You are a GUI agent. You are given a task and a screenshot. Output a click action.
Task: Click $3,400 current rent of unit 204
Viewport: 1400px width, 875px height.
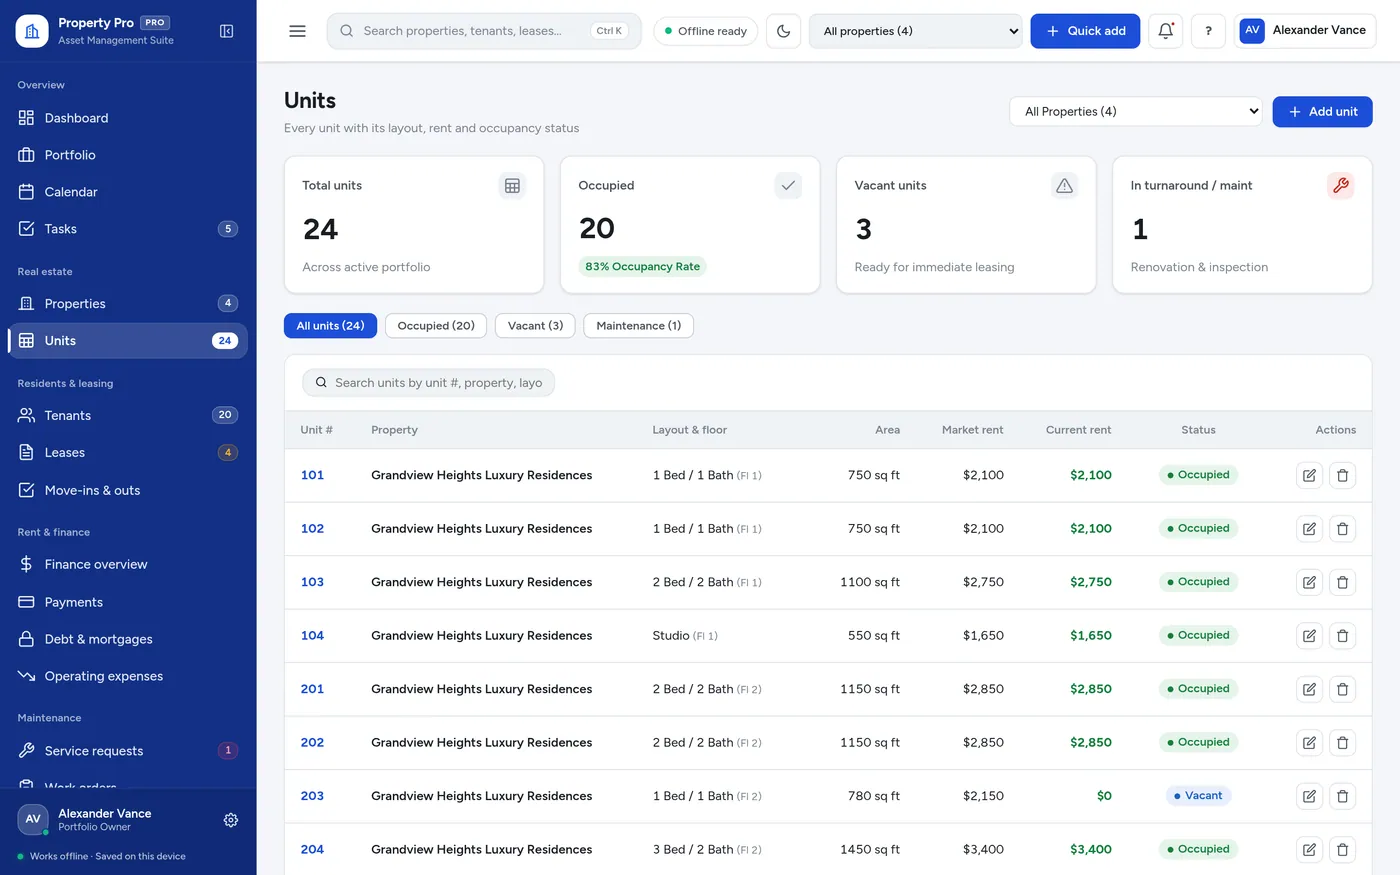pos(1091,849)
